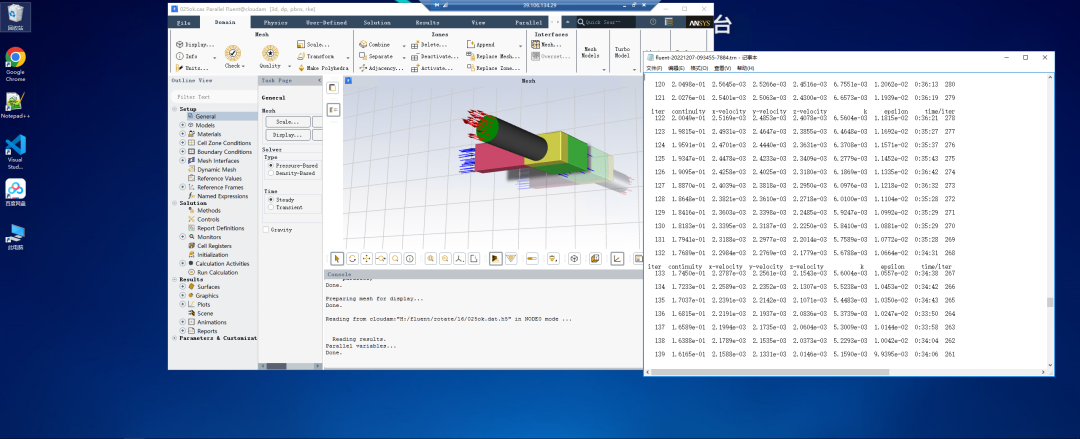This screenshot has width=1080, height=439.
Task: Select Initialization in outline tree
Action: 213,254
